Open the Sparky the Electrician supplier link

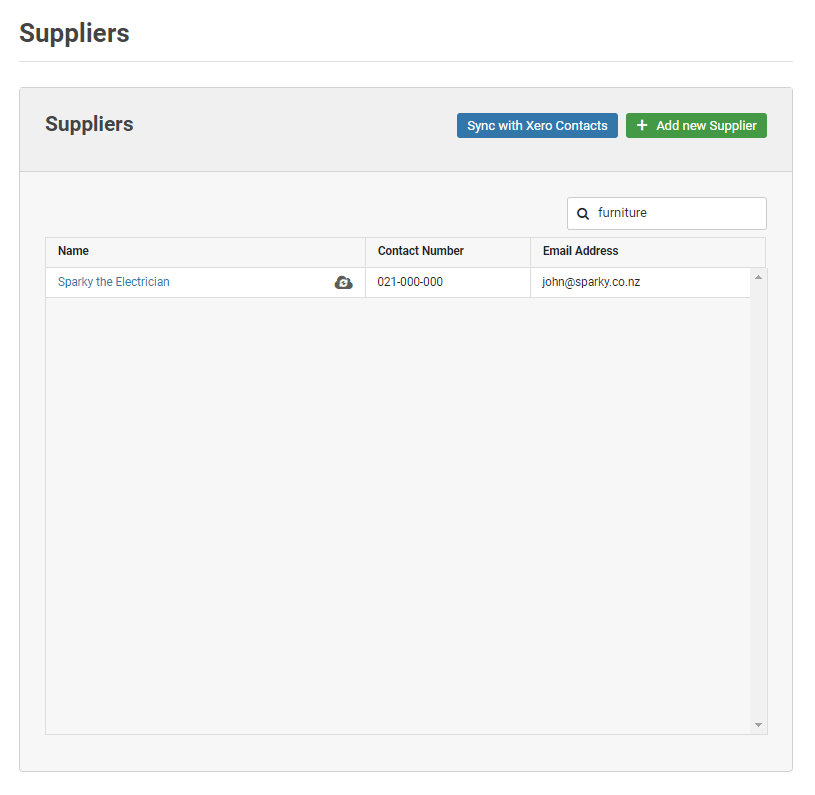click(113, 282)
